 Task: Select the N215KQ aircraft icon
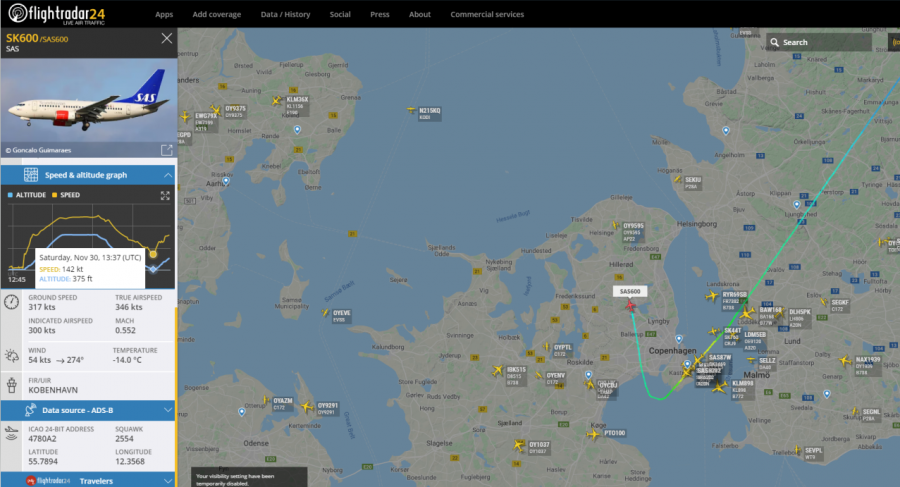tap(412, 110)
